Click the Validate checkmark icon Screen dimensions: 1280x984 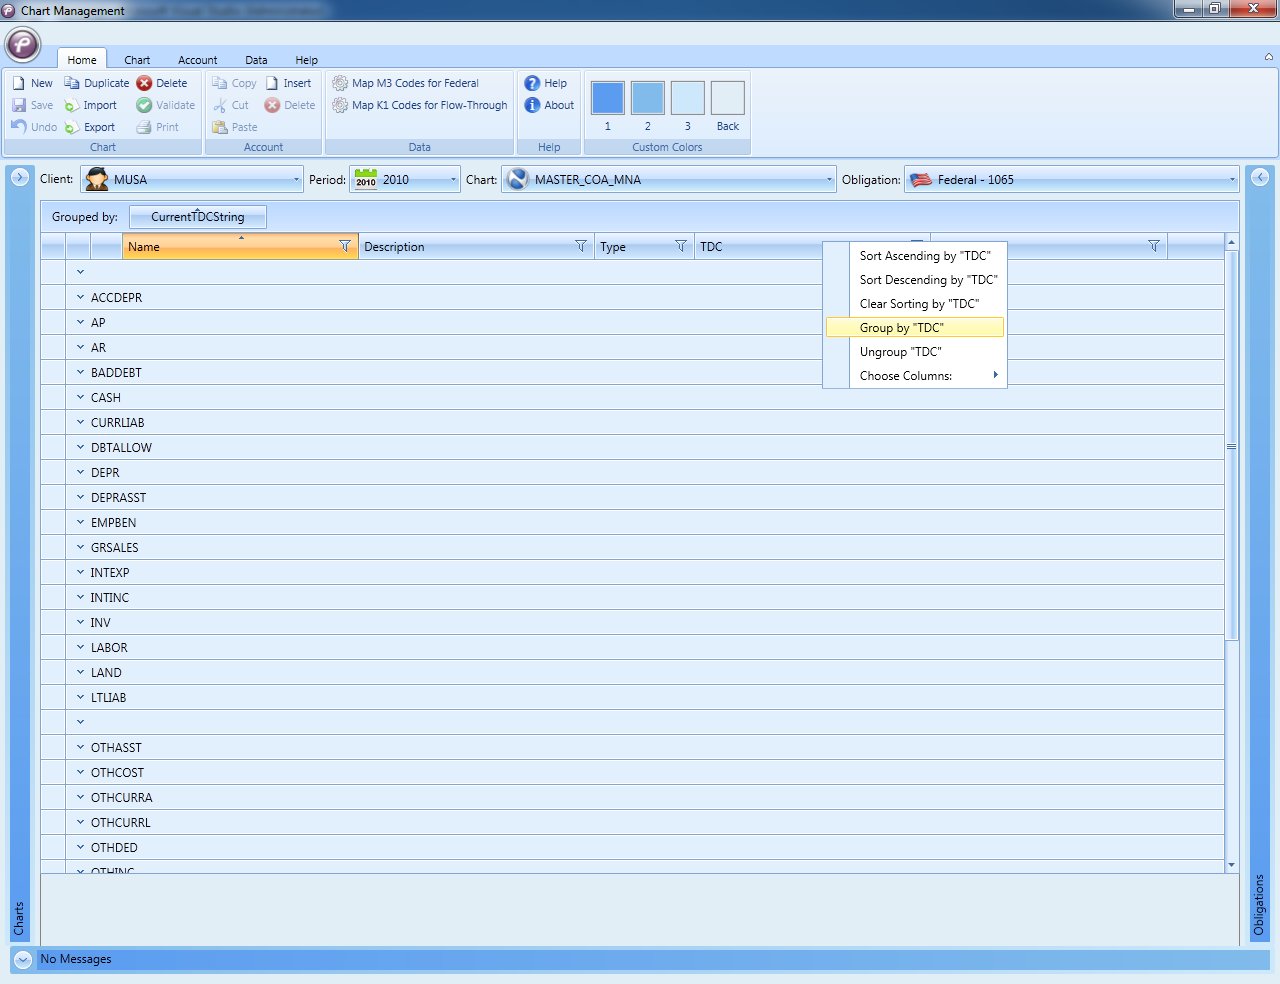[144, 105]
